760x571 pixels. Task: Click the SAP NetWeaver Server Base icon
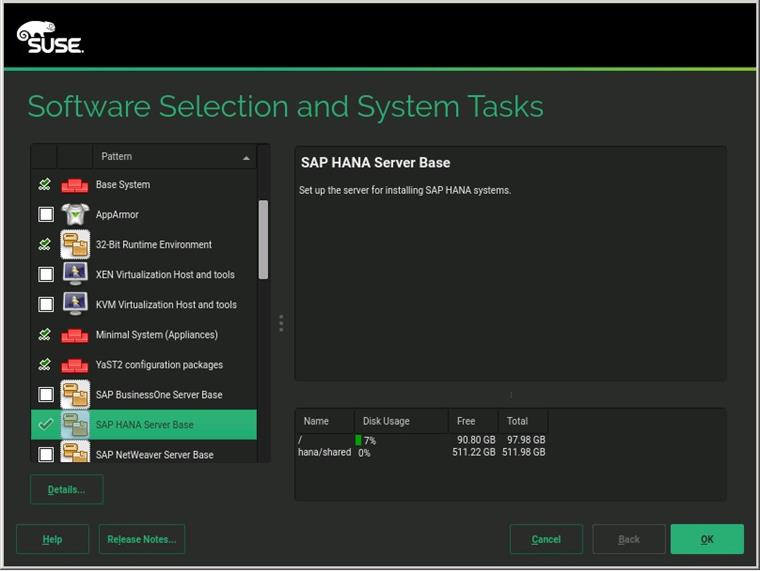75,452
